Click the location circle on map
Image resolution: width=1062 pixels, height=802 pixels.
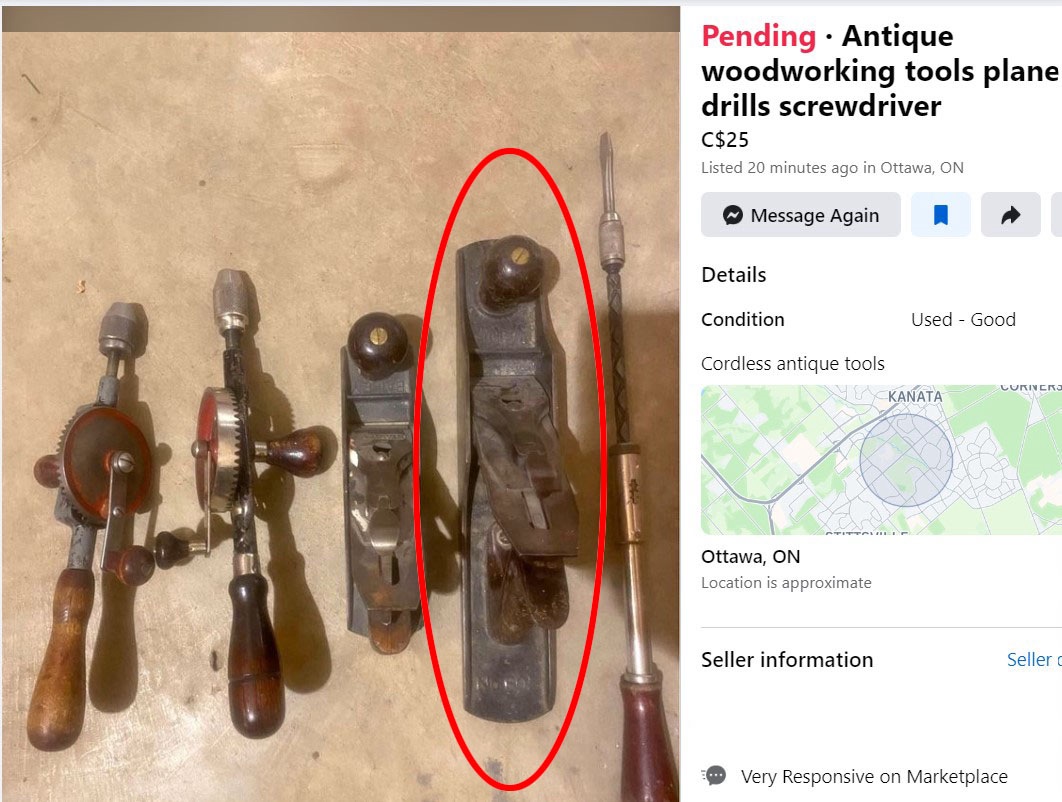(x=906, y=460)
